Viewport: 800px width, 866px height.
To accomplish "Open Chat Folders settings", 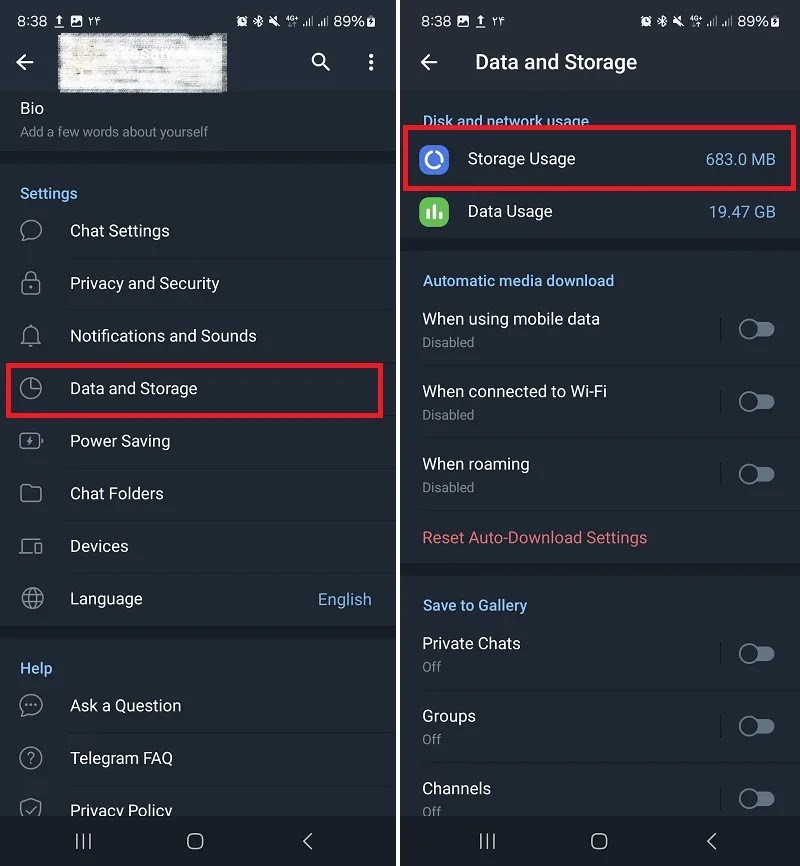I will pyautogui.click(x=198, y=493).
